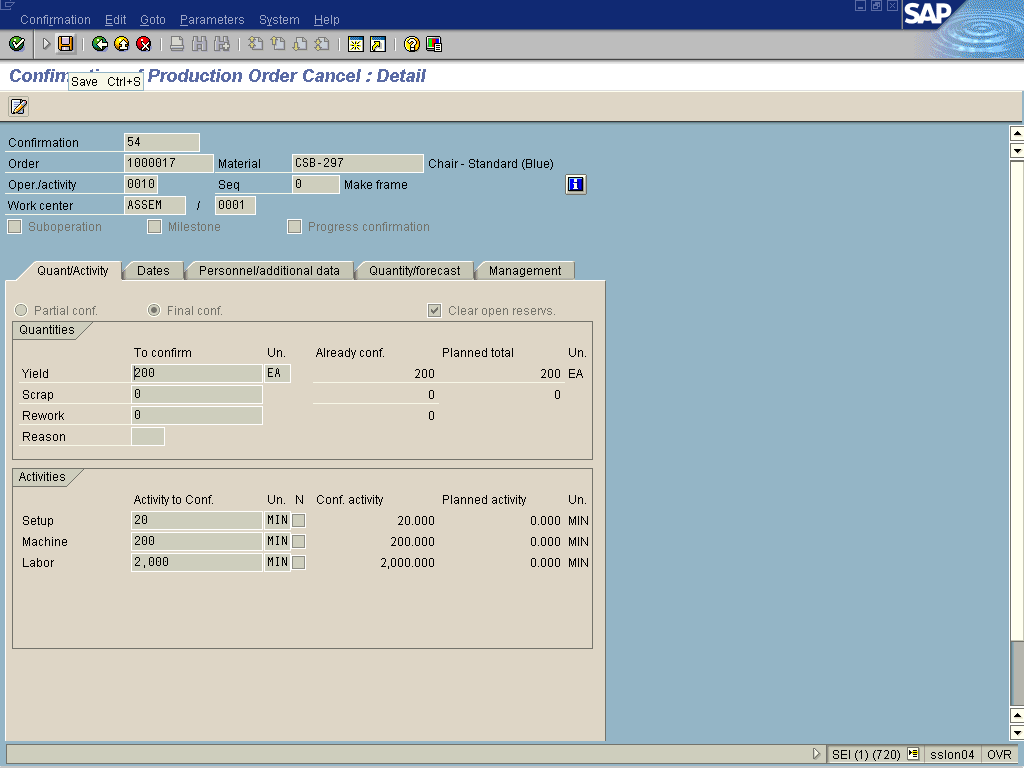The height and width of the screenshot is (768, 1024).
Task: Click the Last Page icon
Action: point(322,44)
